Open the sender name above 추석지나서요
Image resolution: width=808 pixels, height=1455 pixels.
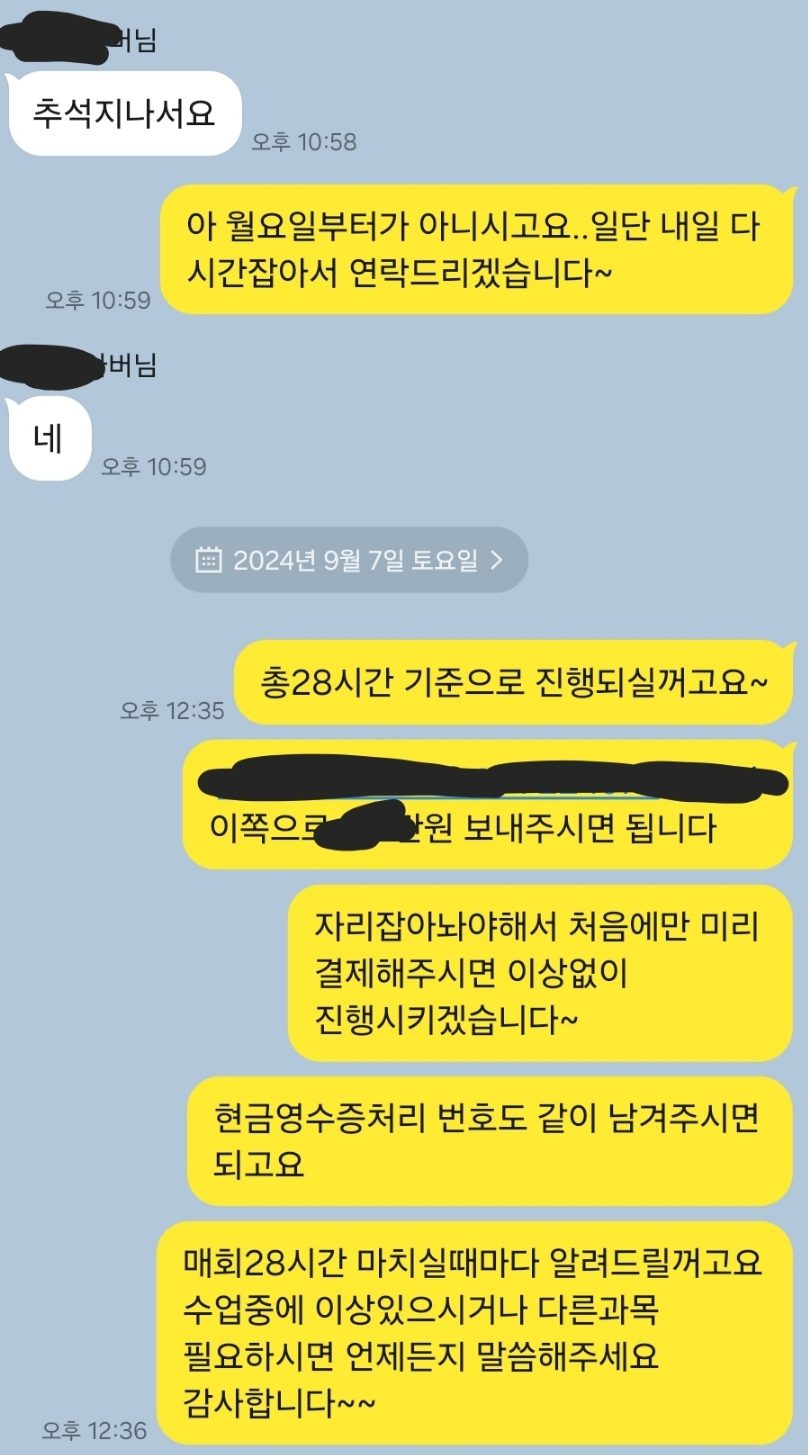pyautogui.click(x=80, y=41)
